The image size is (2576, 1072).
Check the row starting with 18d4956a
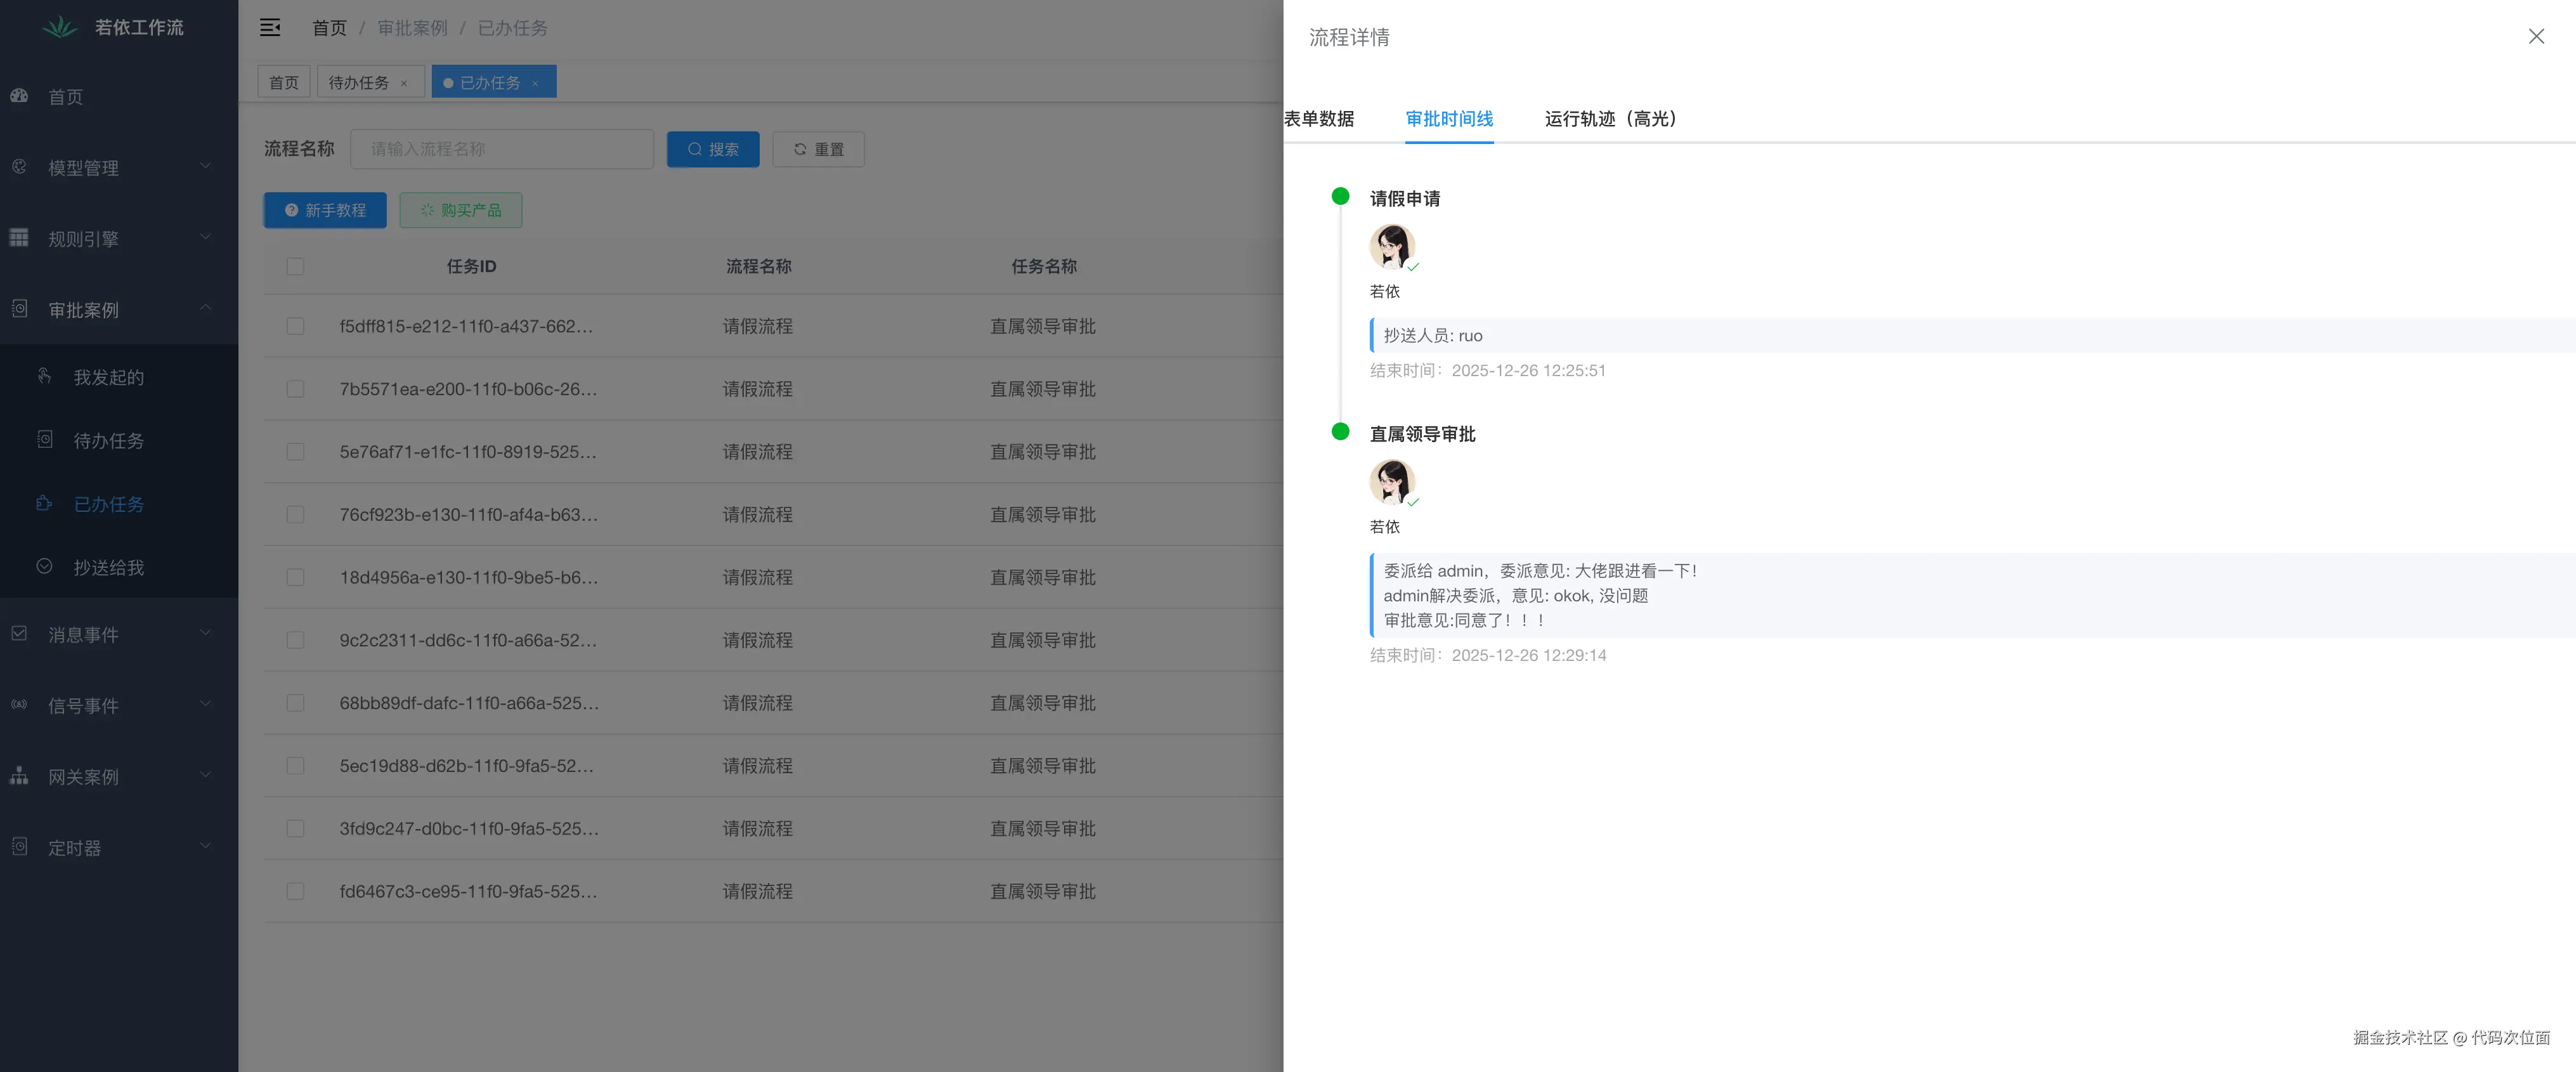click(295, 577)
